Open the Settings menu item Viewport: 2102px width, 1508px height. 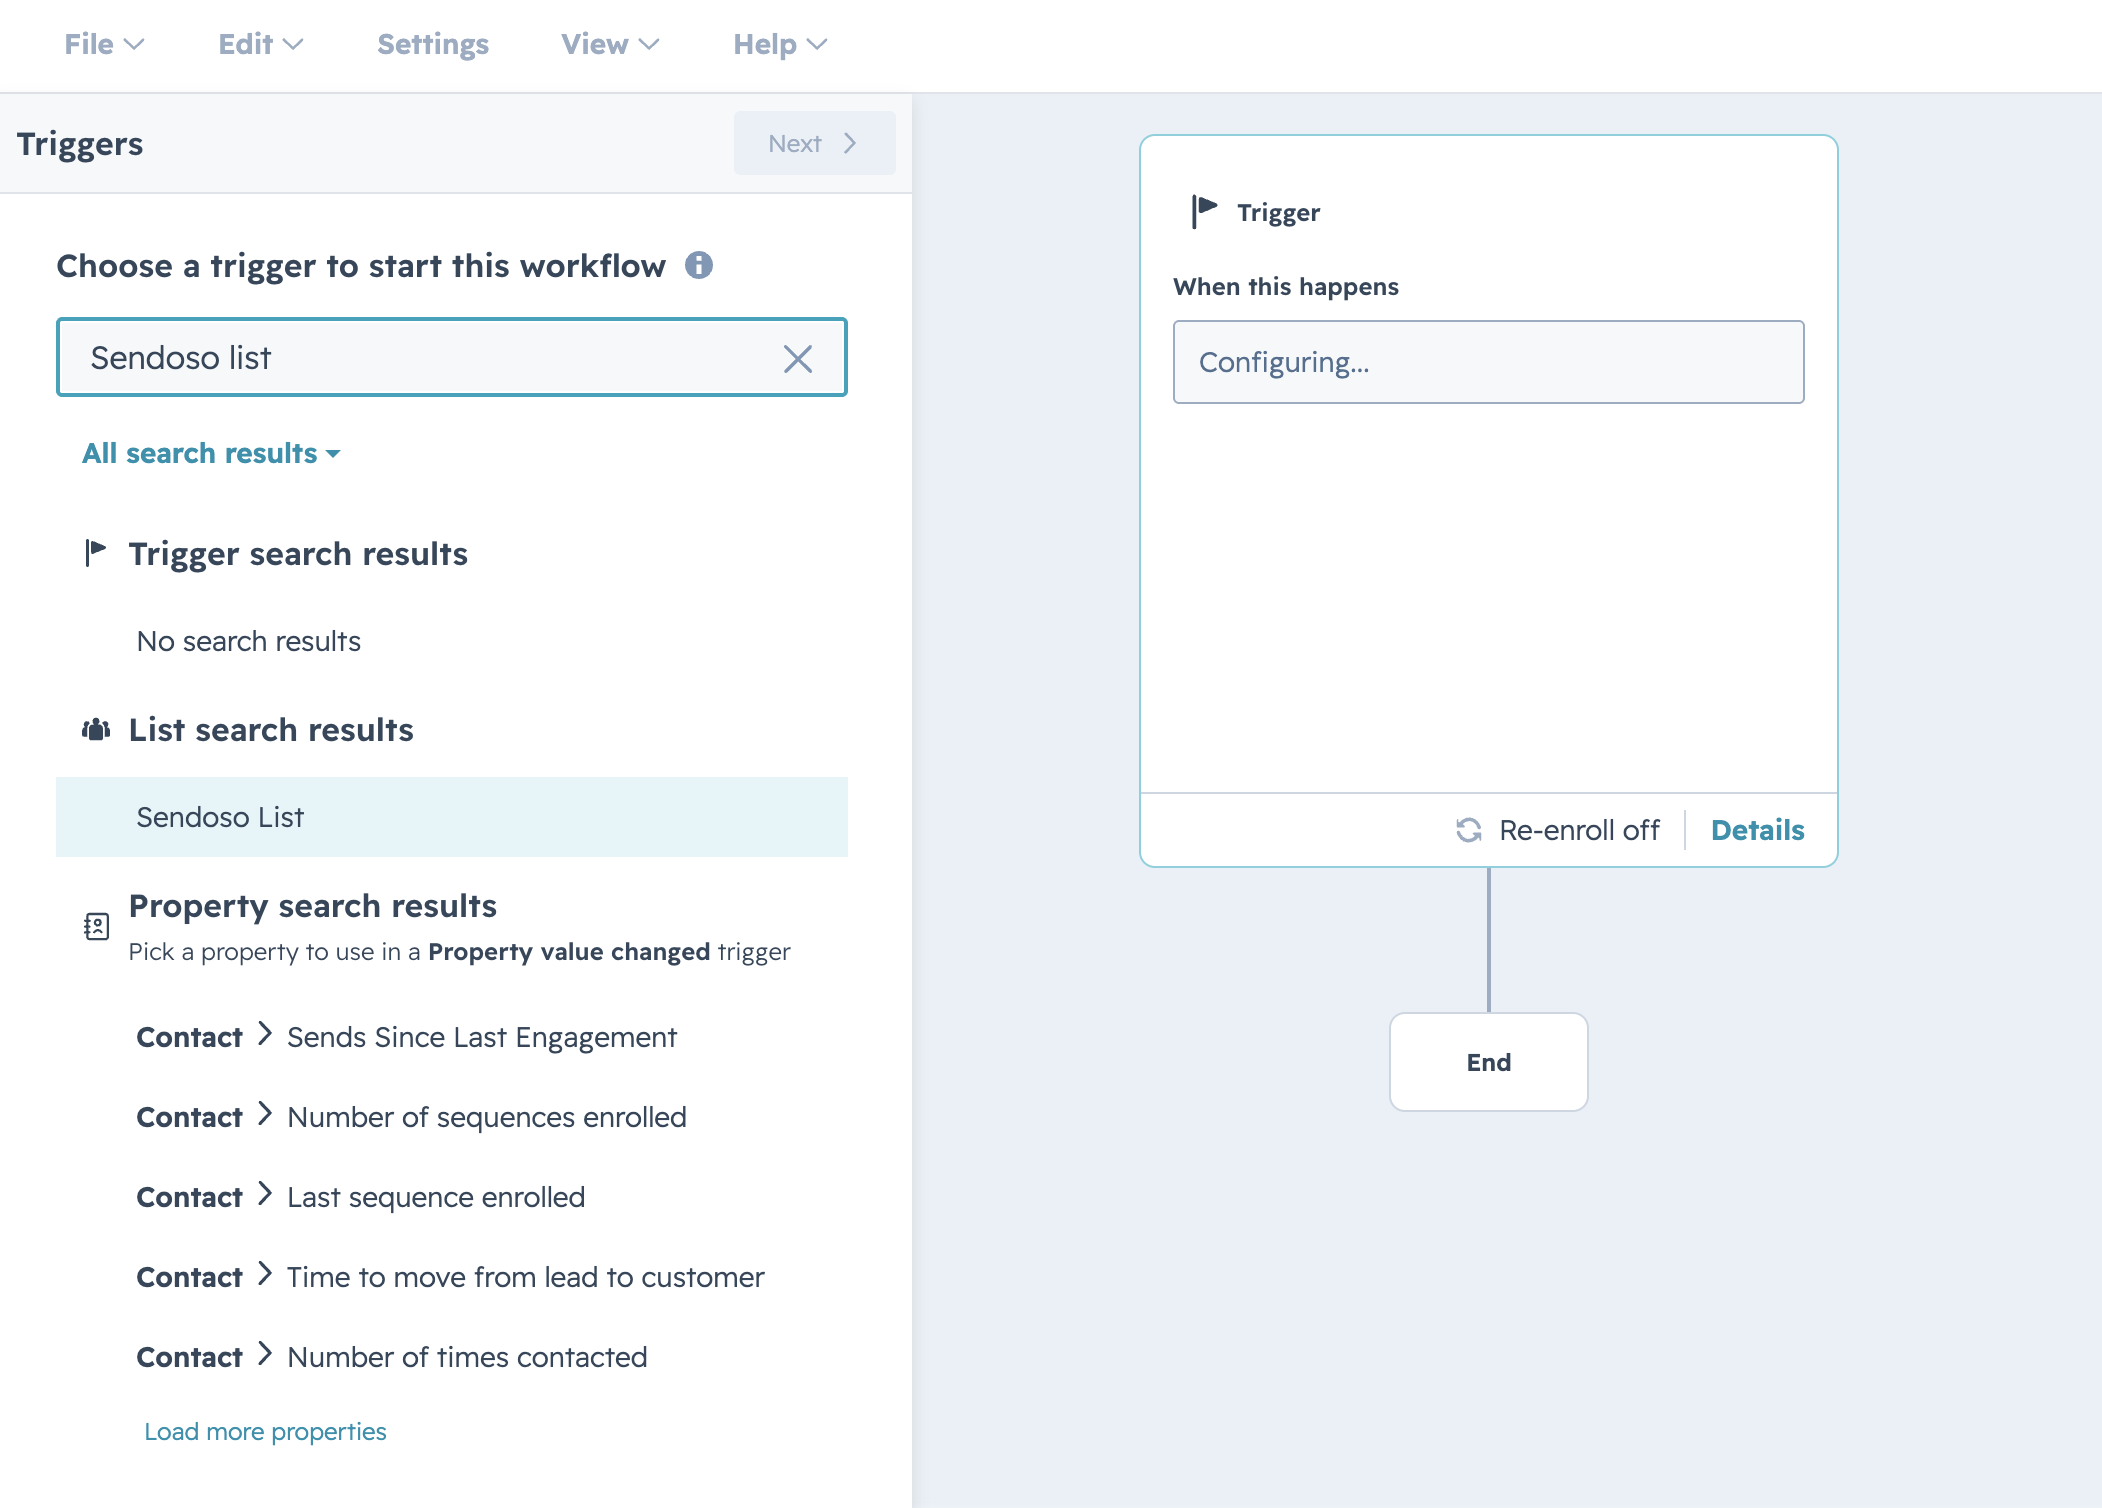click(x=432, y=44)
